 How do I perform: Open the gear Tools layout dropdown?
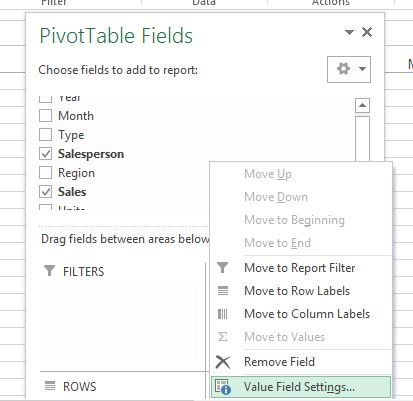click(x=349, y=69)
